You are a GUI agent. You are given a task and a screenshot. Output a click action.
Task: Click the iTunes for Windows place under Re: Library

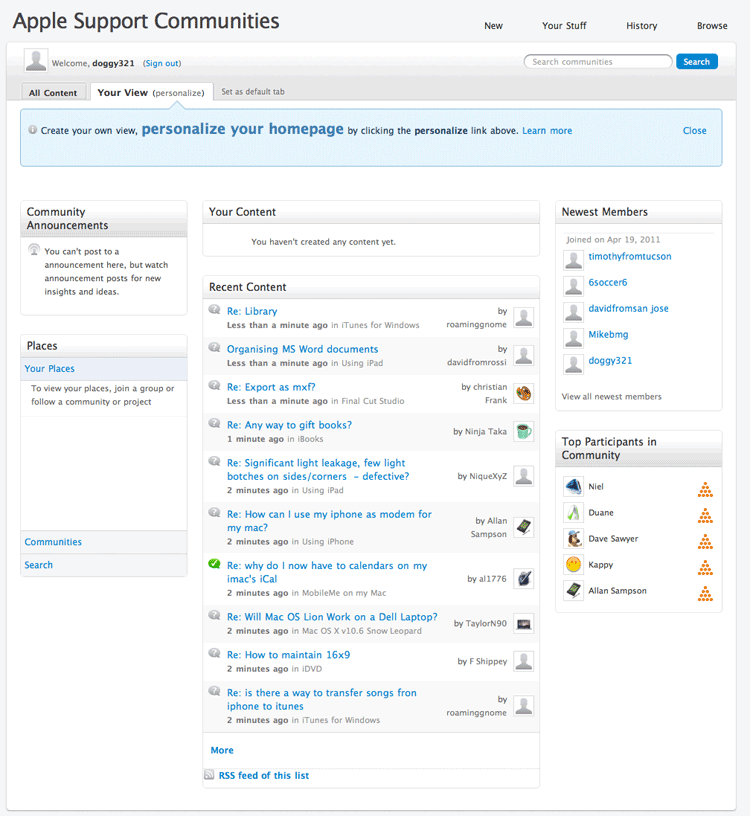coord(380,325)
